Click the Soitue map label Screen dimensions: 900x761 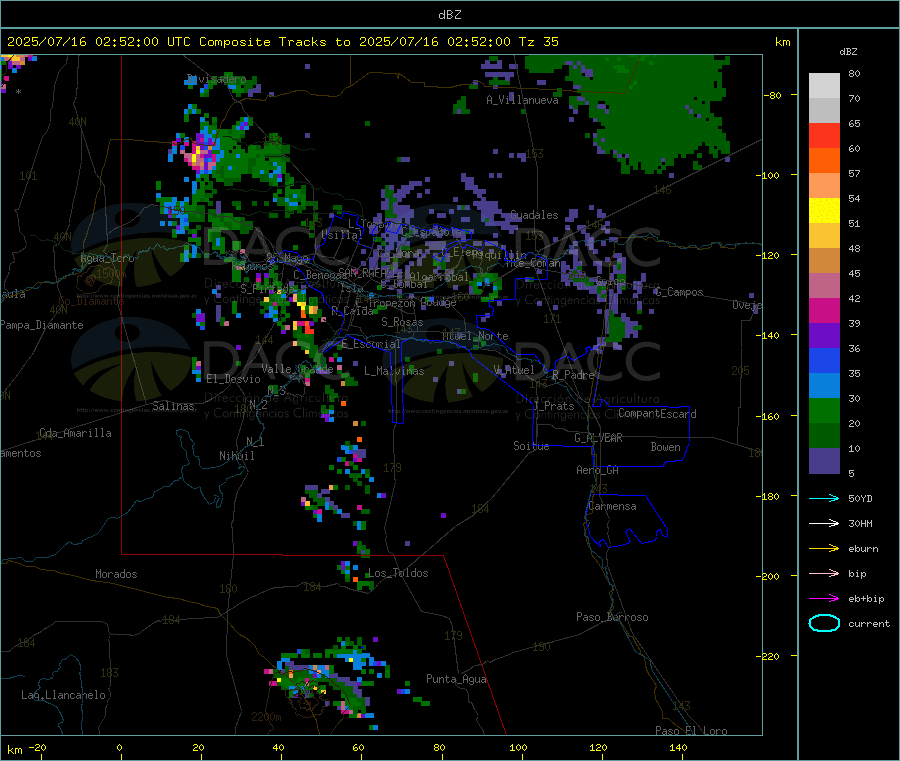click(x=531, y=446)
